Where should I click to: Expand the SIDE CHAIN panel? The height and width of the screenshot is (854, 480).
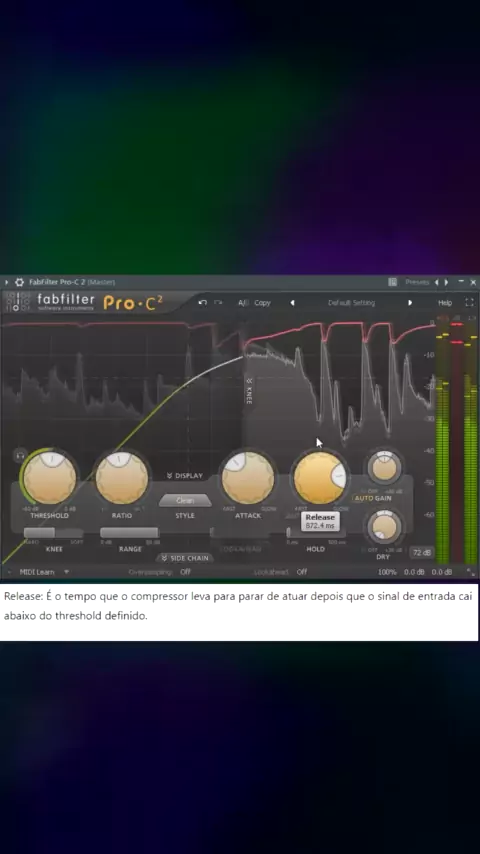tap(185, 558)
